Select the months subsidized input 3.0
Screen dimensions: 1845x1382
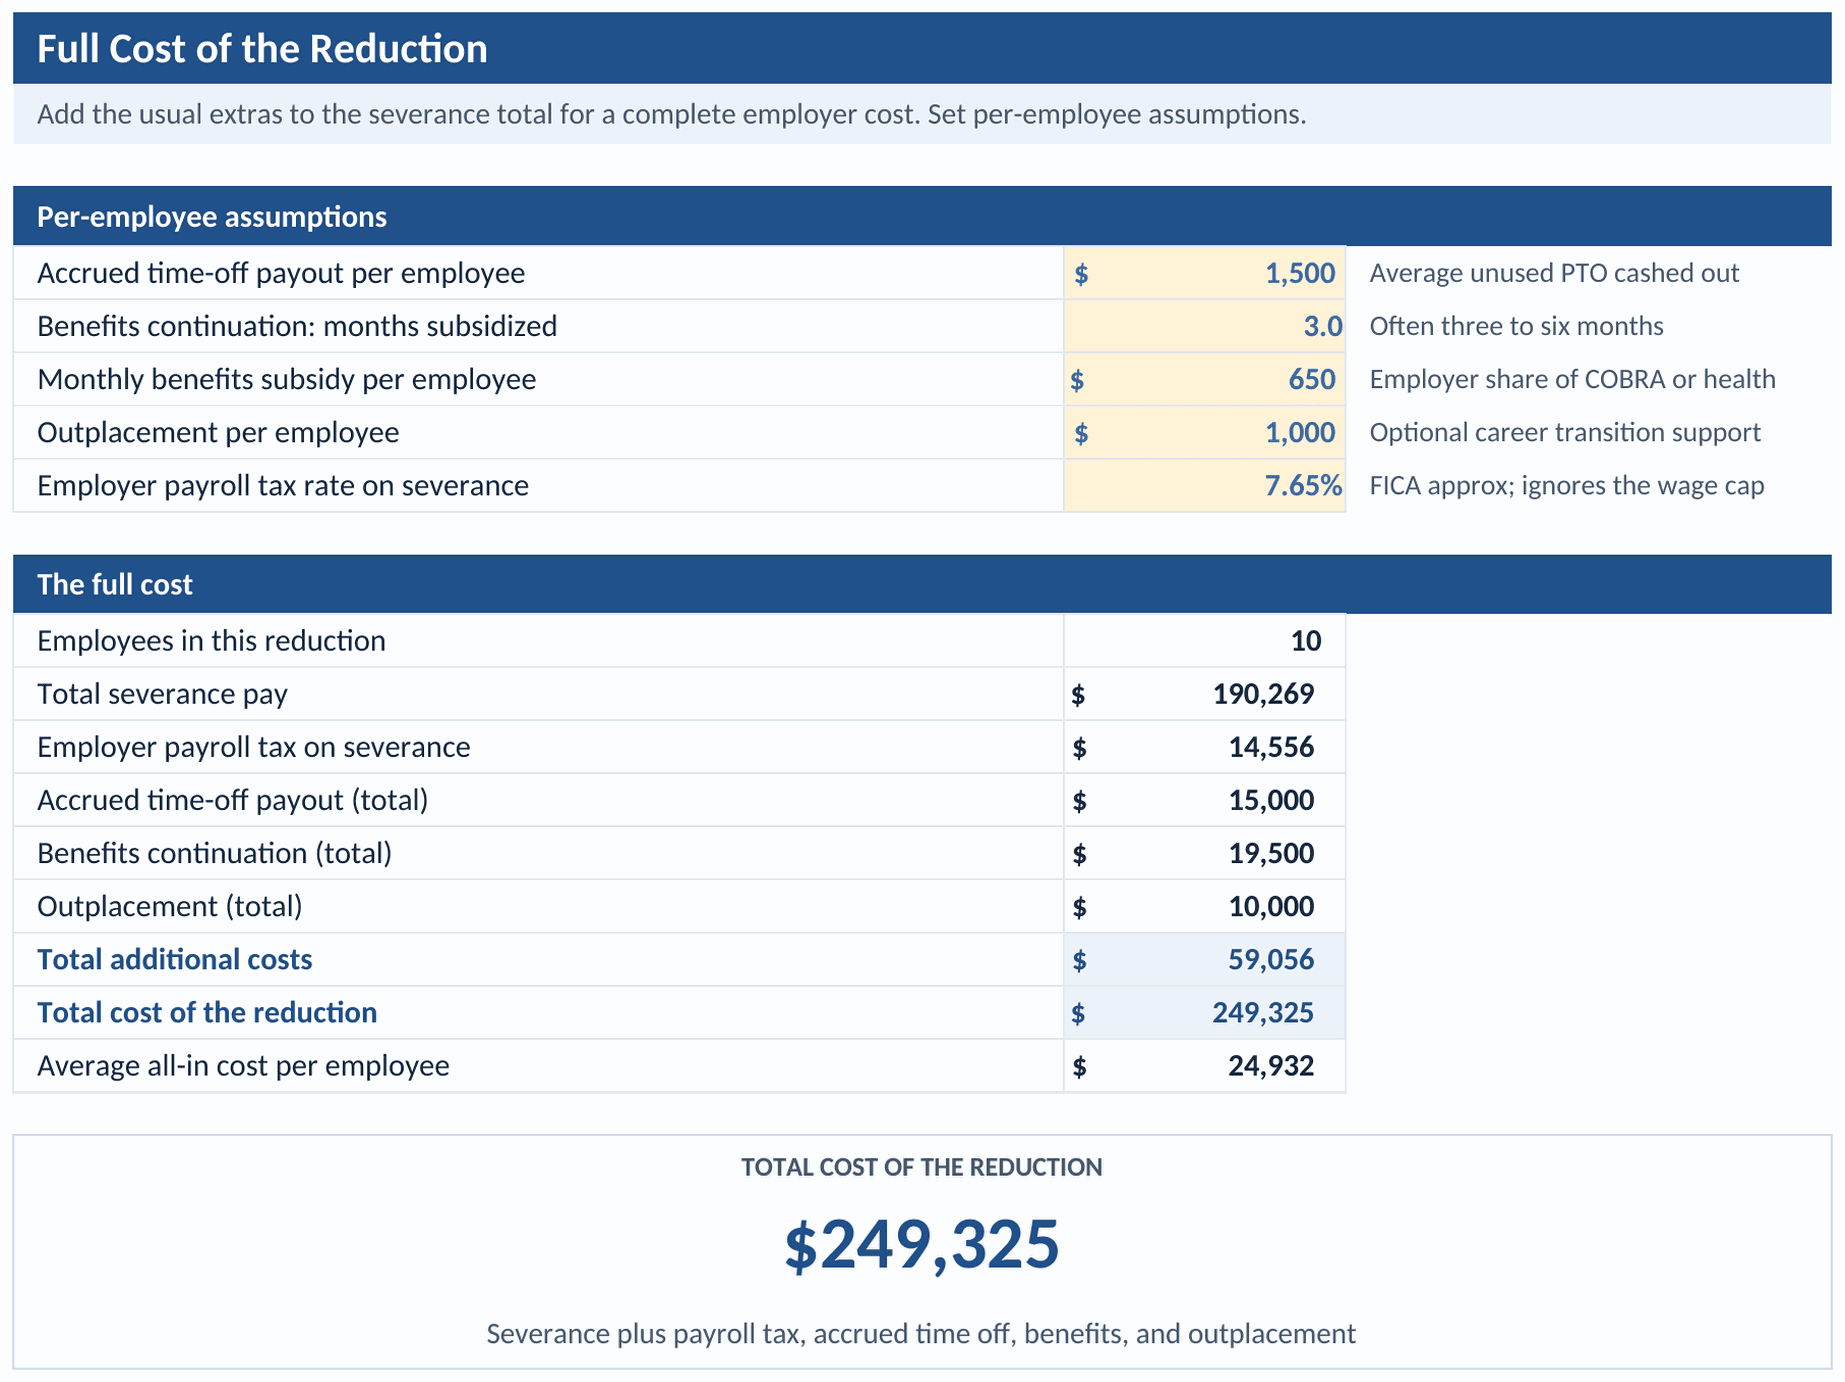click(x=1204, y=326)
